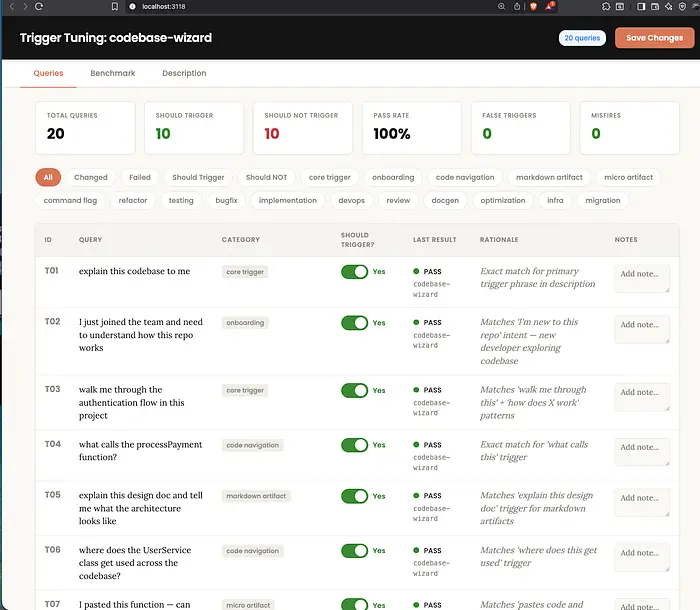The width and height of the screenshot is (700, 610).
Task: Click the share icon in address bar
Action: [x=516, y=6]
